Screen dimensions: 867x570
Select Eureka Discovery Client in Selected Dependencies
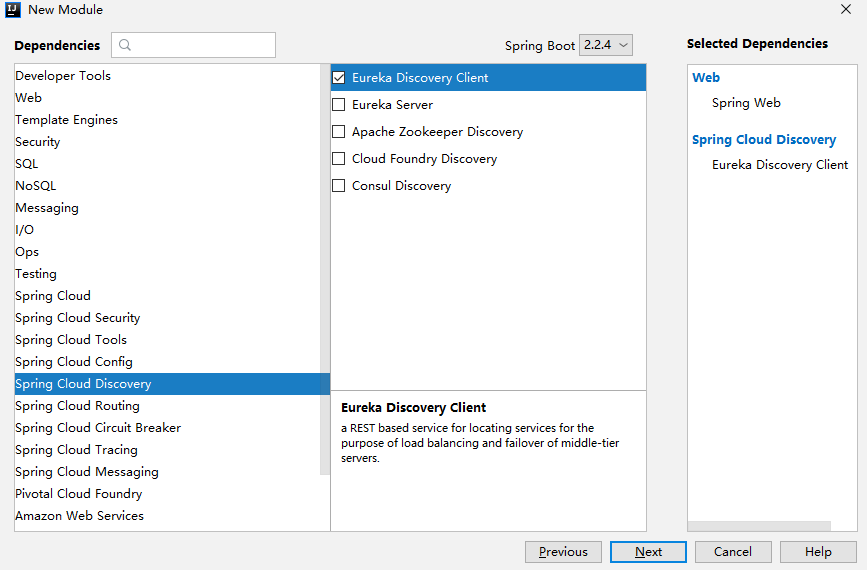pos(780,165)
